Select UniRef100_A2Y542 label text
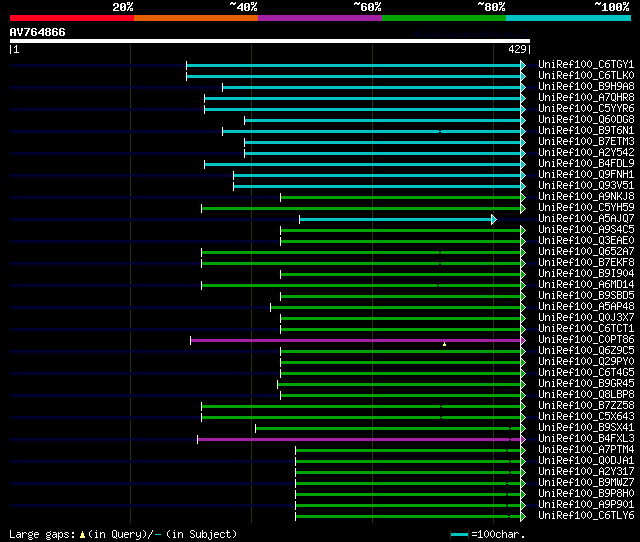 (586, 153)
